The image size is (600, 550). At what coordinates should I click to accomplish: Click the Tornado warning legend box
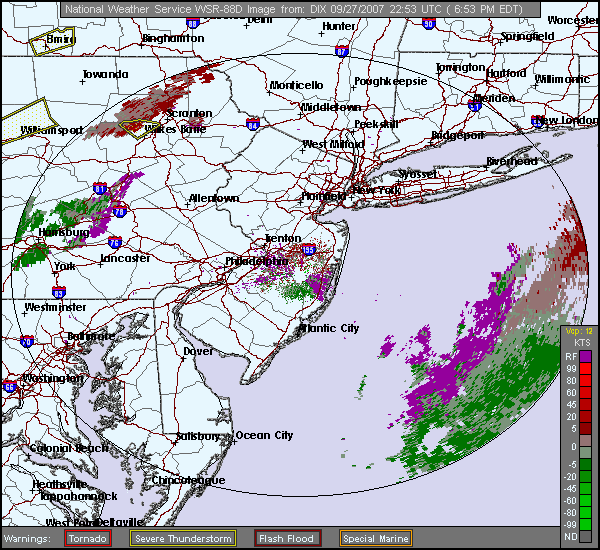88,538
